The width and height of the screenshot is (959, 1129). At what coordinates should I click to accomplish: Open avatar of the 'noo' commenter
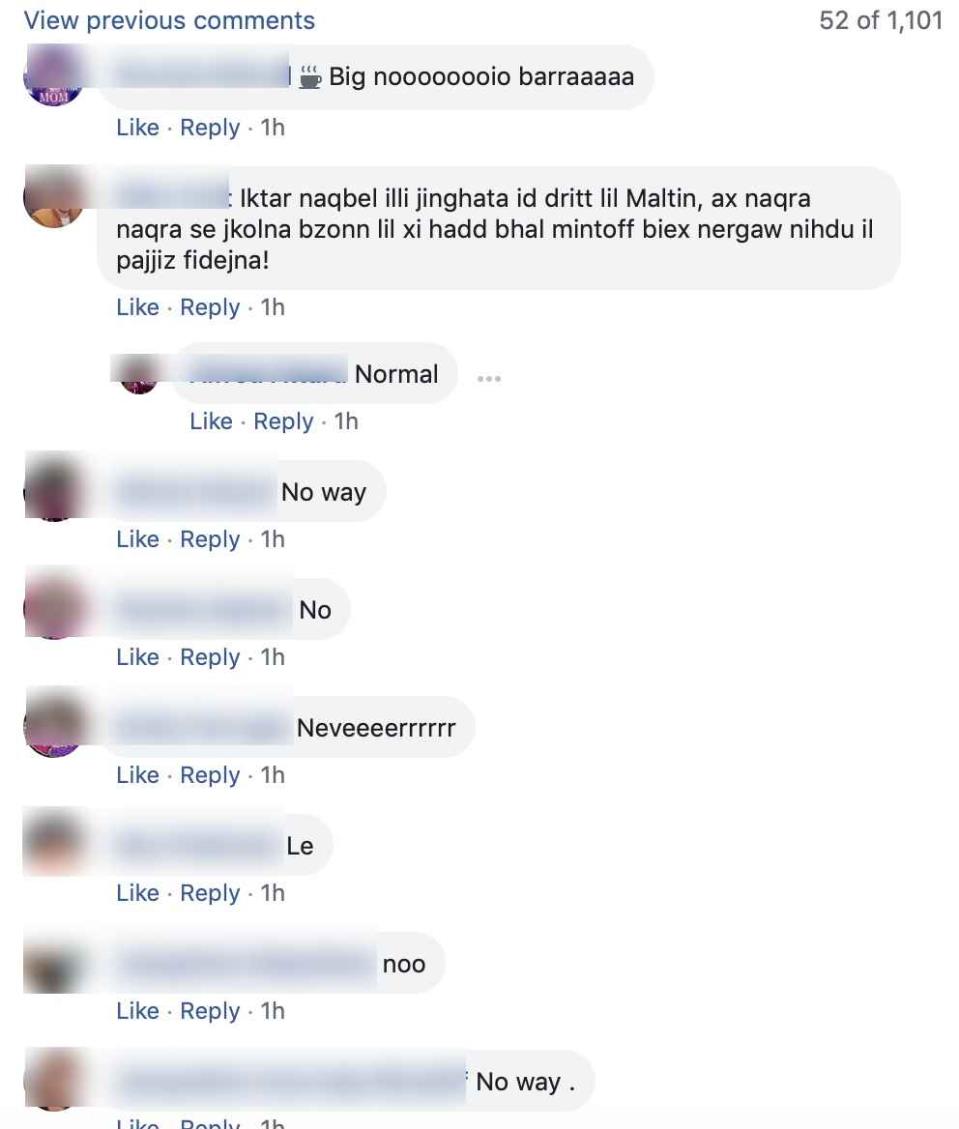[54, 963]
